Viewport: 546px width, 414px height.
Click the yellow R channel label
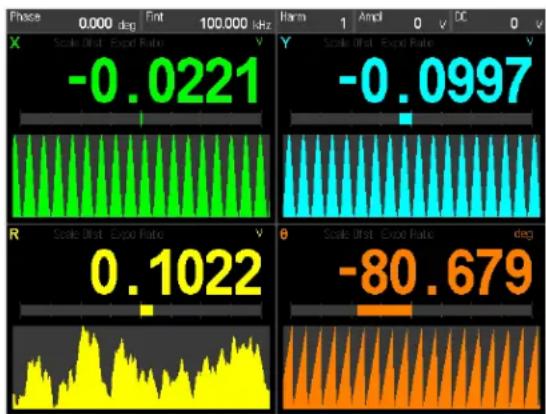pos(14,234)
